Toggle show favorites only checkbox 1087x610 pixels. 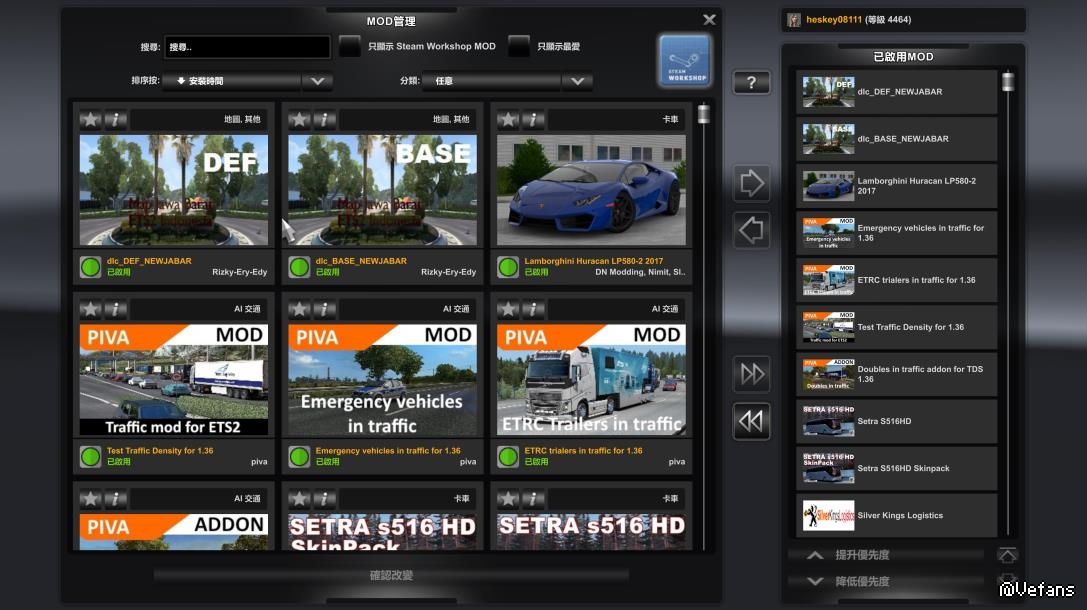[518, 47]
